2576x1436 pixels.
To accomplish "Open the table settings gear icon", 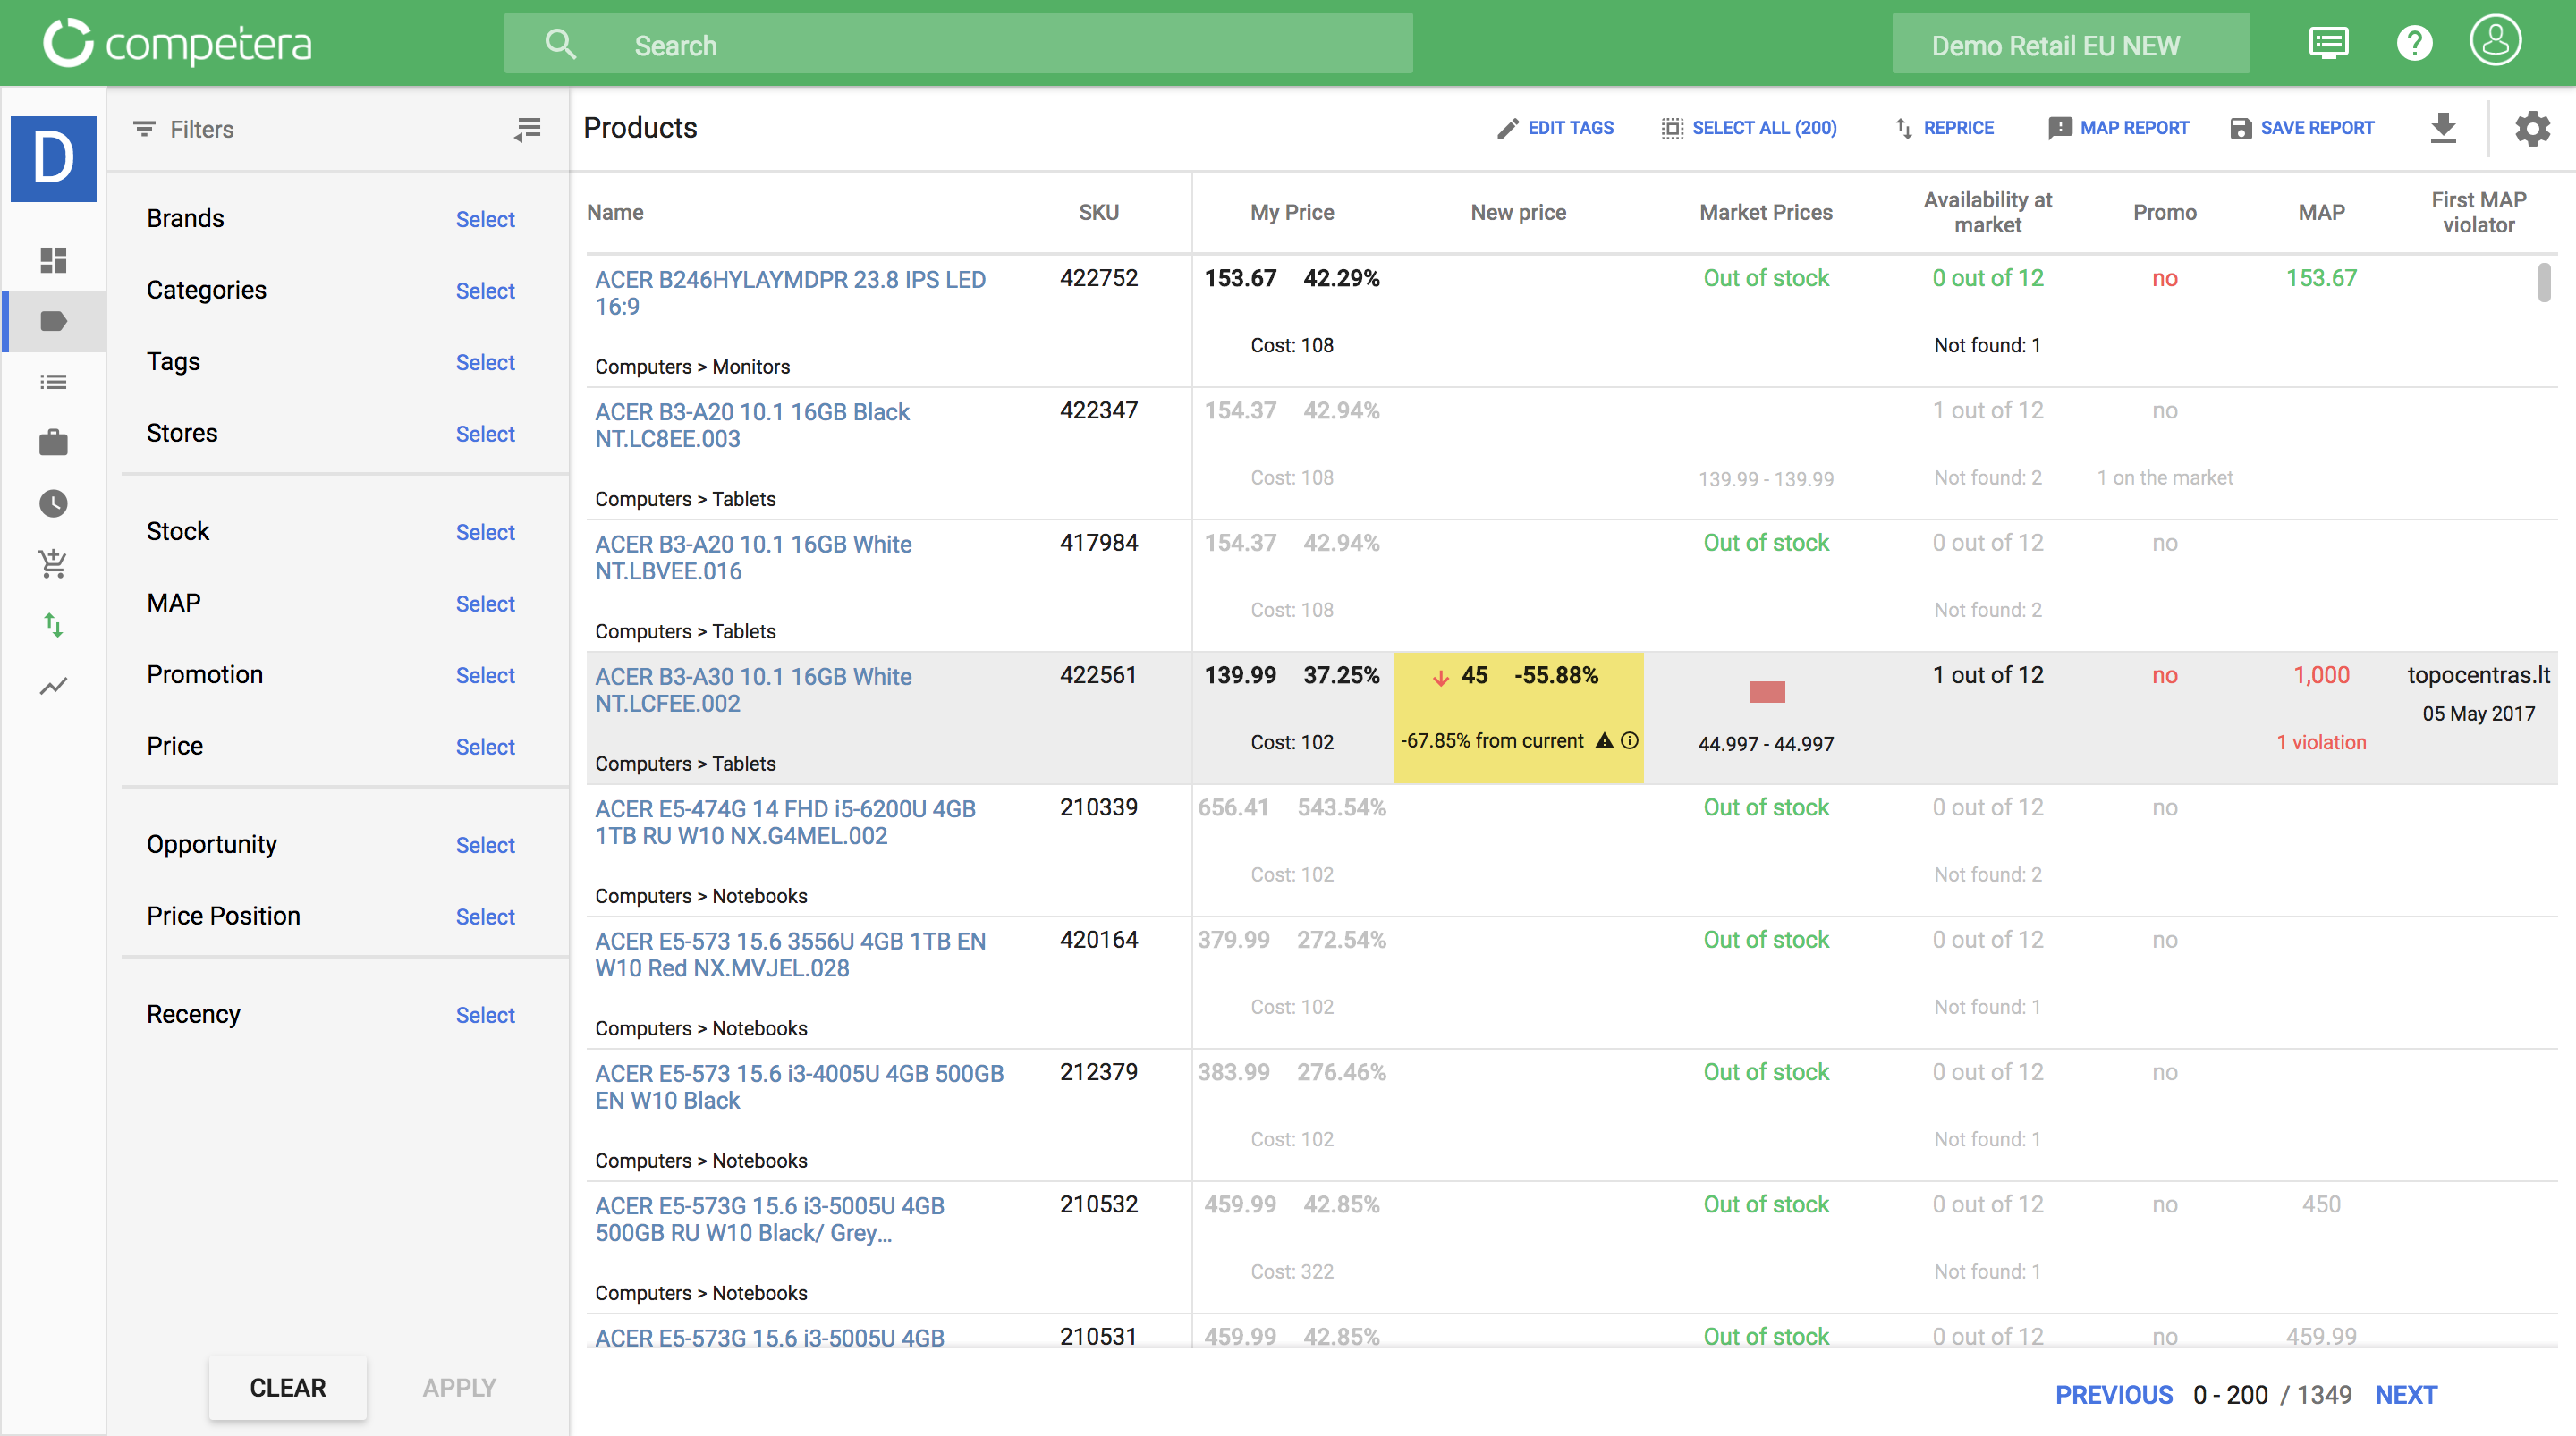I will (x=2532, y=128).
